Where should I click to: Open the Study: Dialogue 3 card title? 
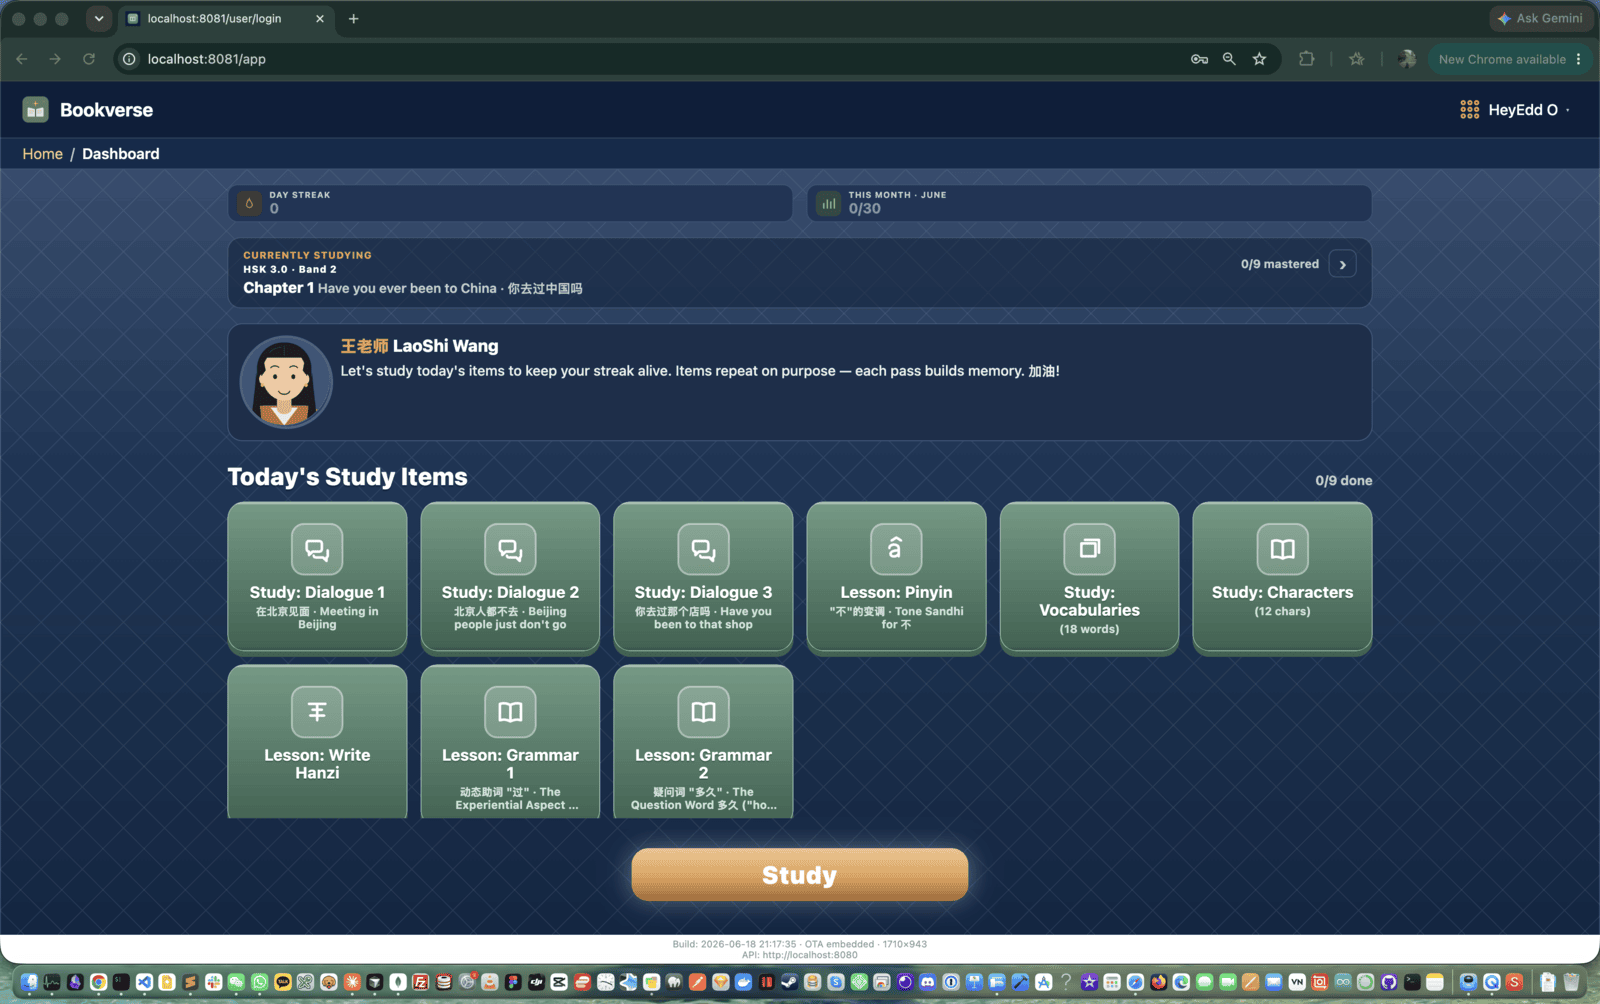(703, 592)
